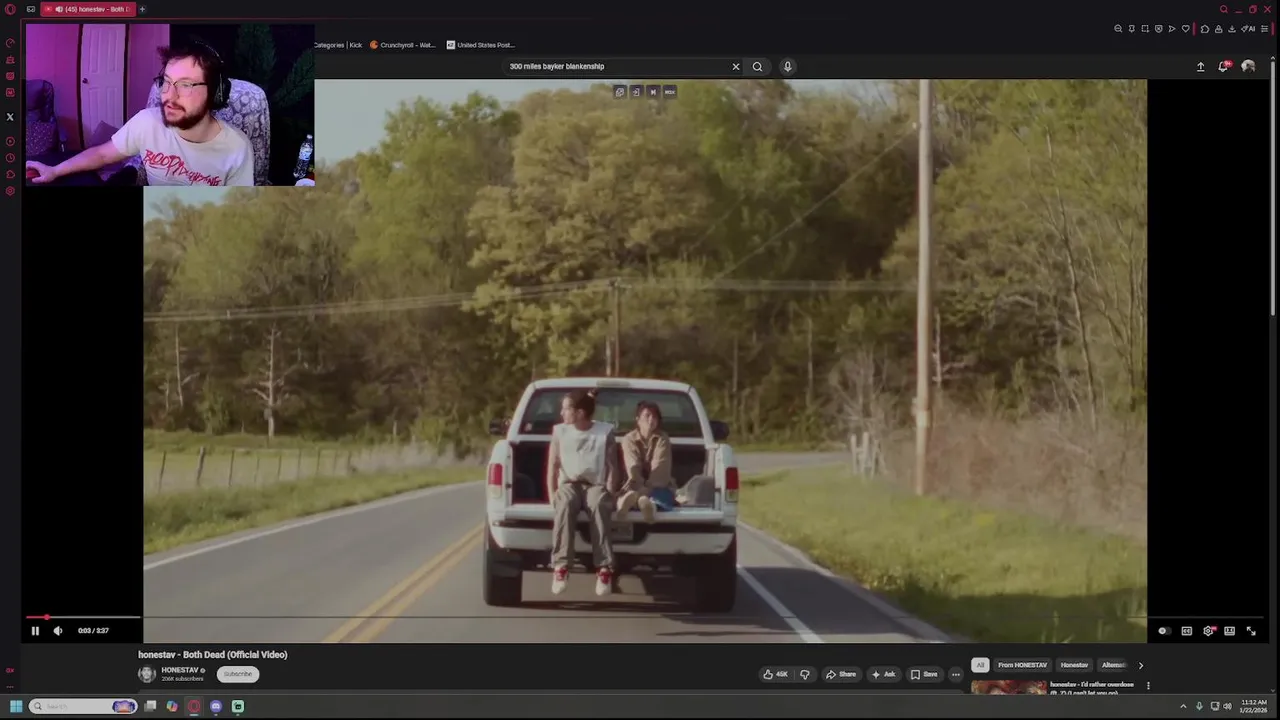Select the All filter chip
The height and width of the screenshot is (720, 1280).
(x=980, y=665)
